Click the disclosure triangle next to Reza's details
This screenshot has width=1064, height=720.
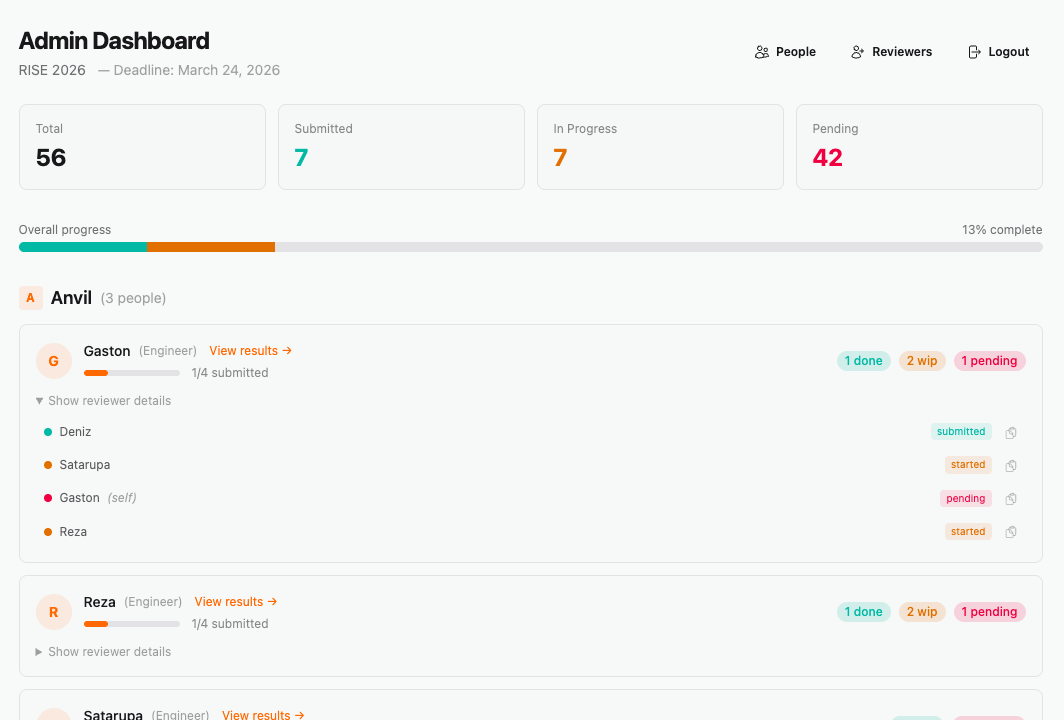tap(40, 651)
